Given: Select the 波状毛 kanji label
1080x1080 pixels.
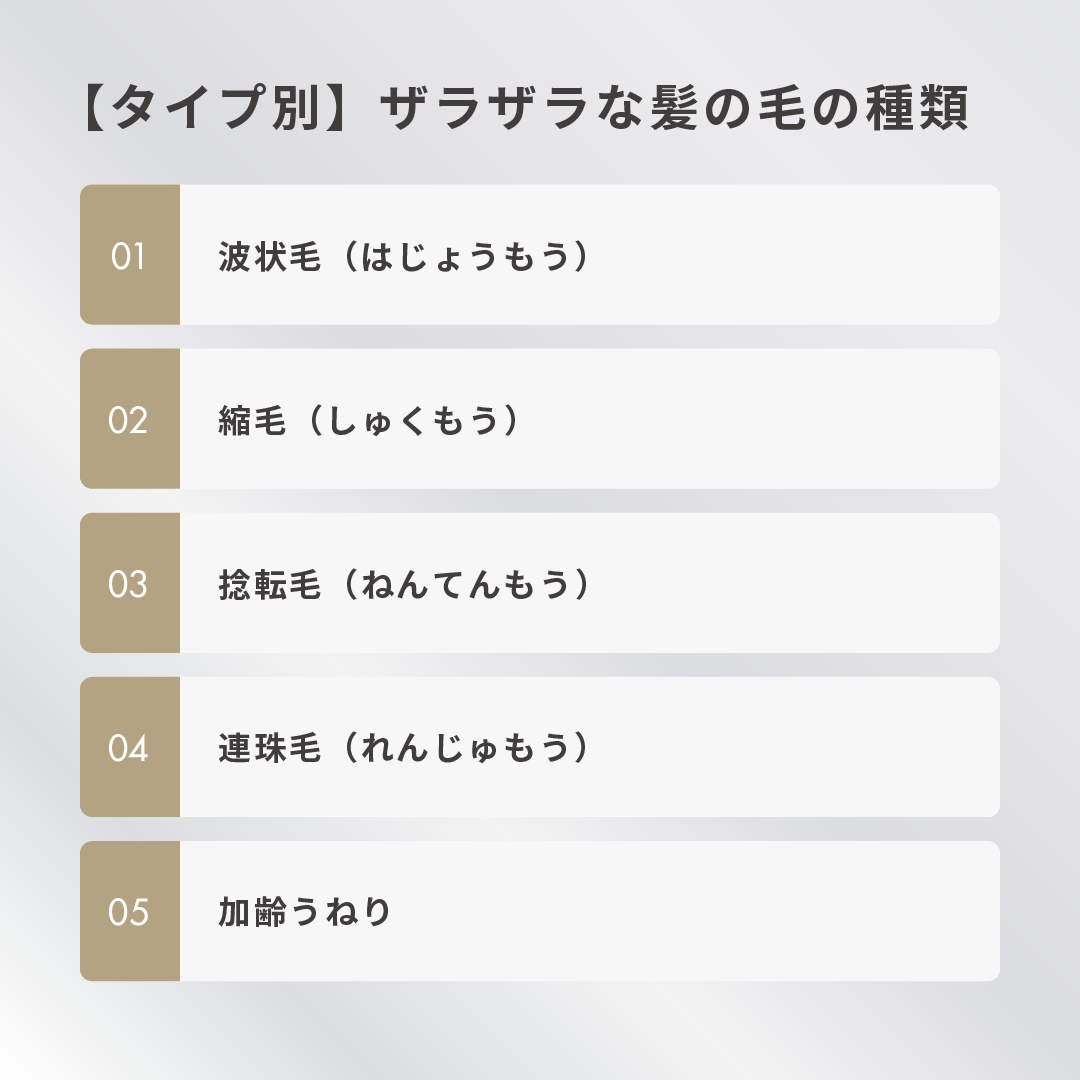Looking at the screenshot, I should click(x=270, y=257).
